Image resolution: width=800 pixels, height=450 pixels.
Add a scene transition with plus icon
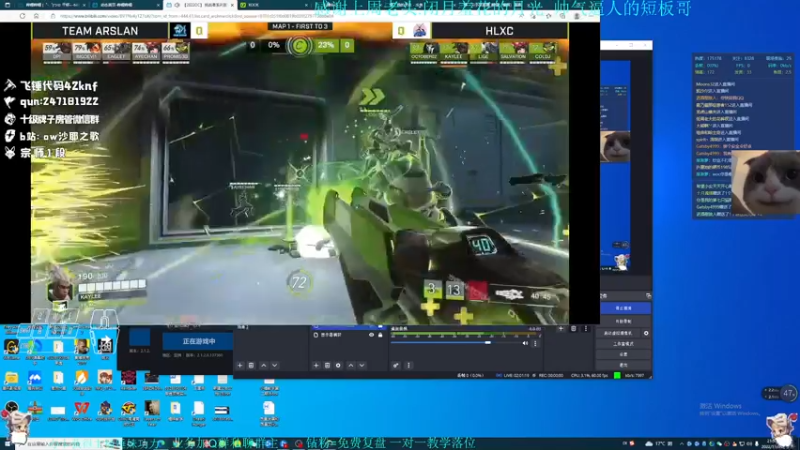[x=561, y=329]
